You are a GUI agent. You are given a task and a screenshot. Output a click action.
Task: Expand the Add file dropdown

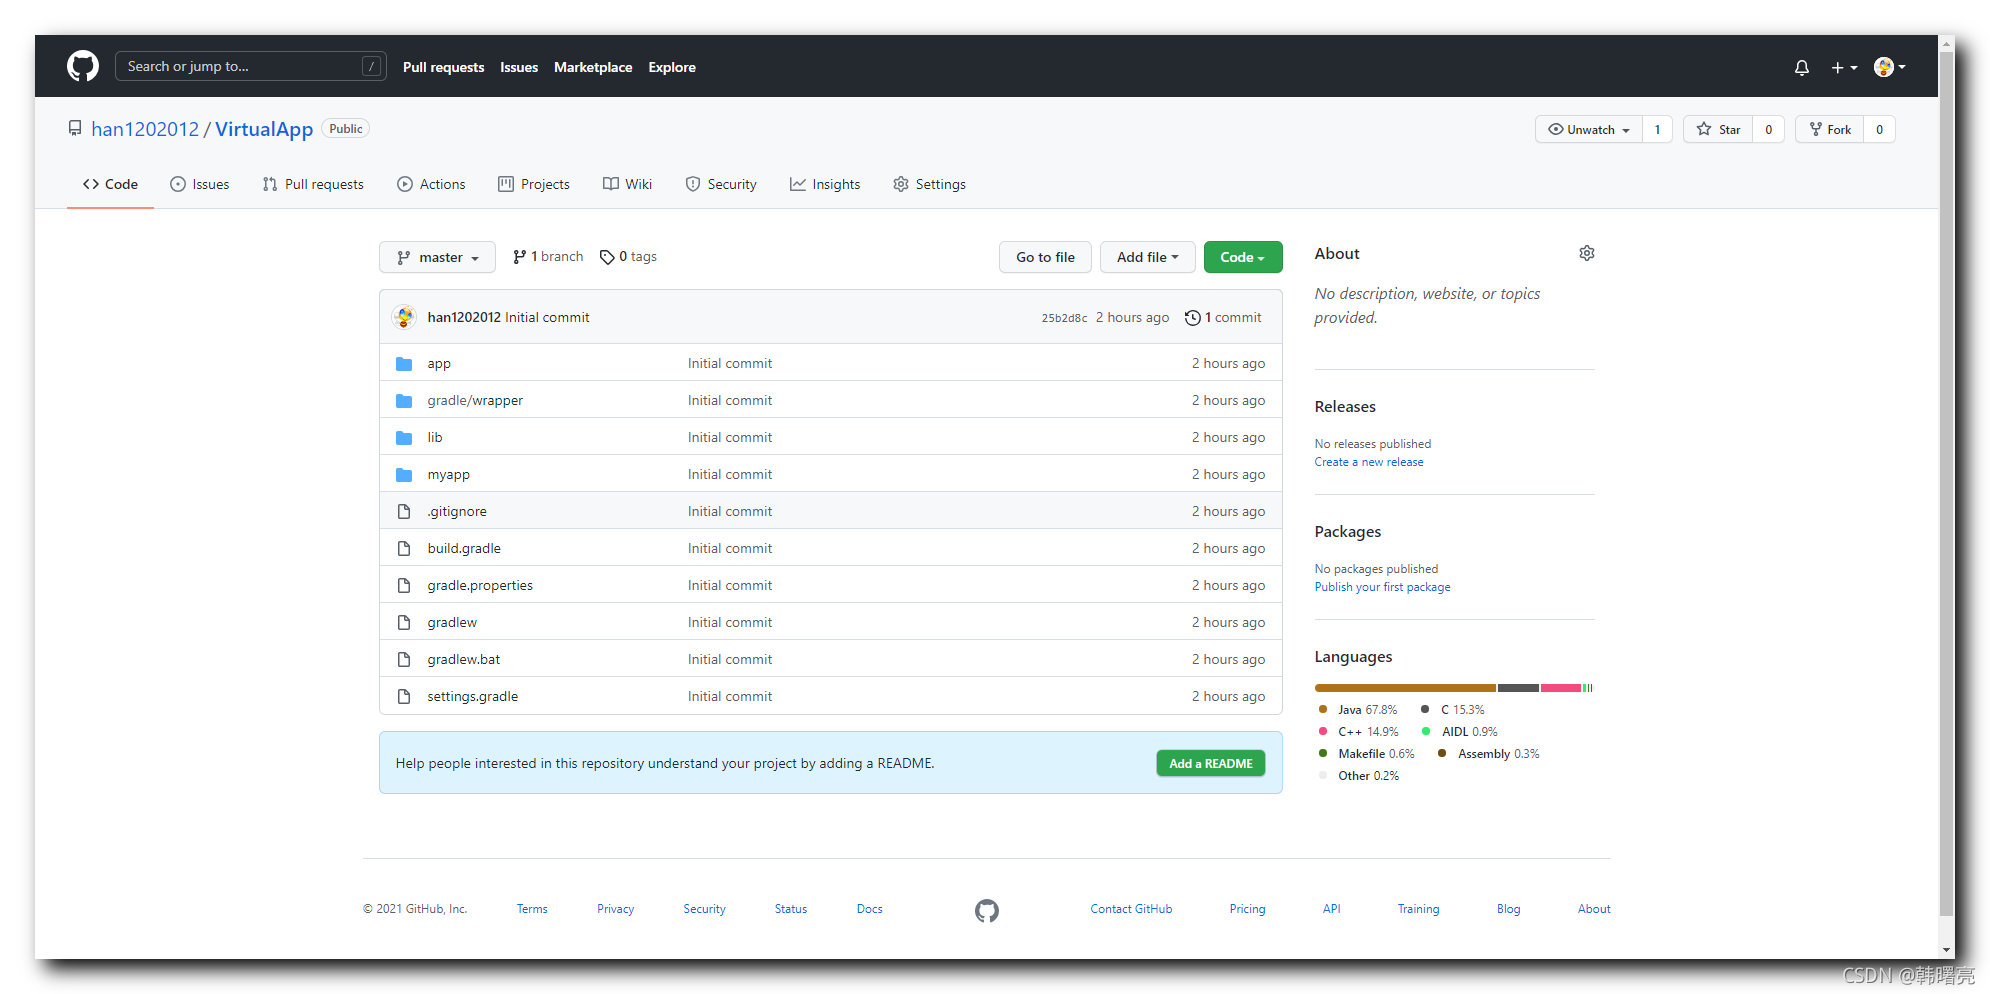(x=1147, y=257)
